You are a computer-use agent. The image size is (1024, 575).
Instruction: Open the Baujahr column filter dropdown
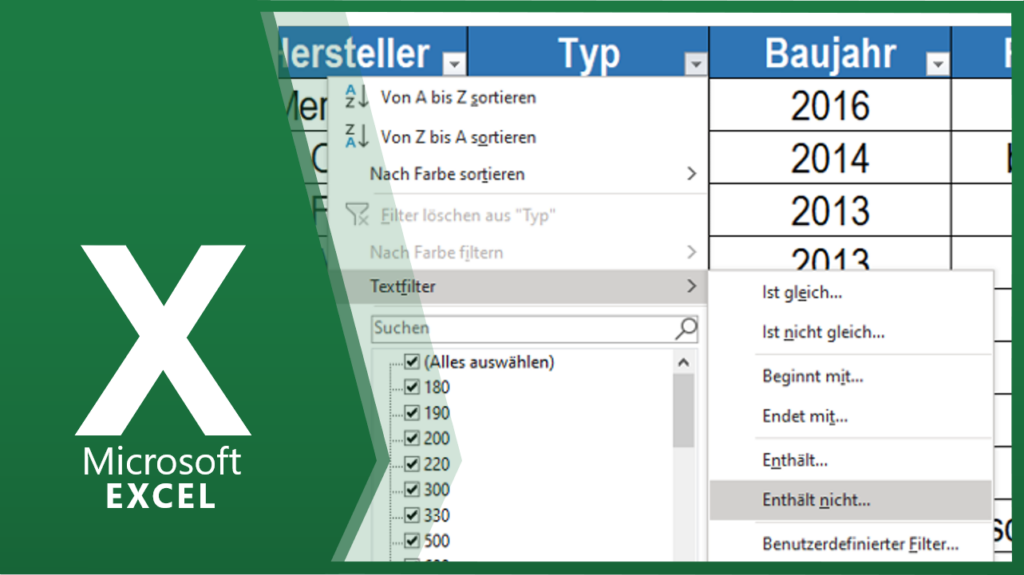click(937, 63)
